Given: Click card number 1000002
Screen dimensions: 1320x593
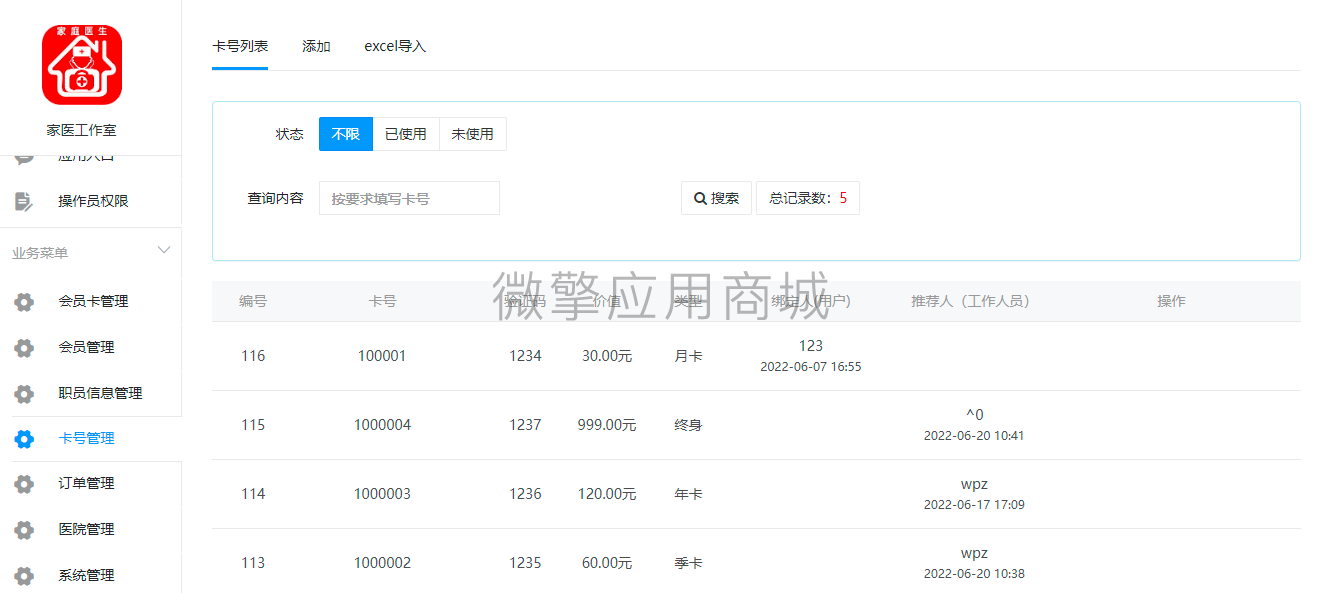Looking at the screenshot, I should [382, 563].
